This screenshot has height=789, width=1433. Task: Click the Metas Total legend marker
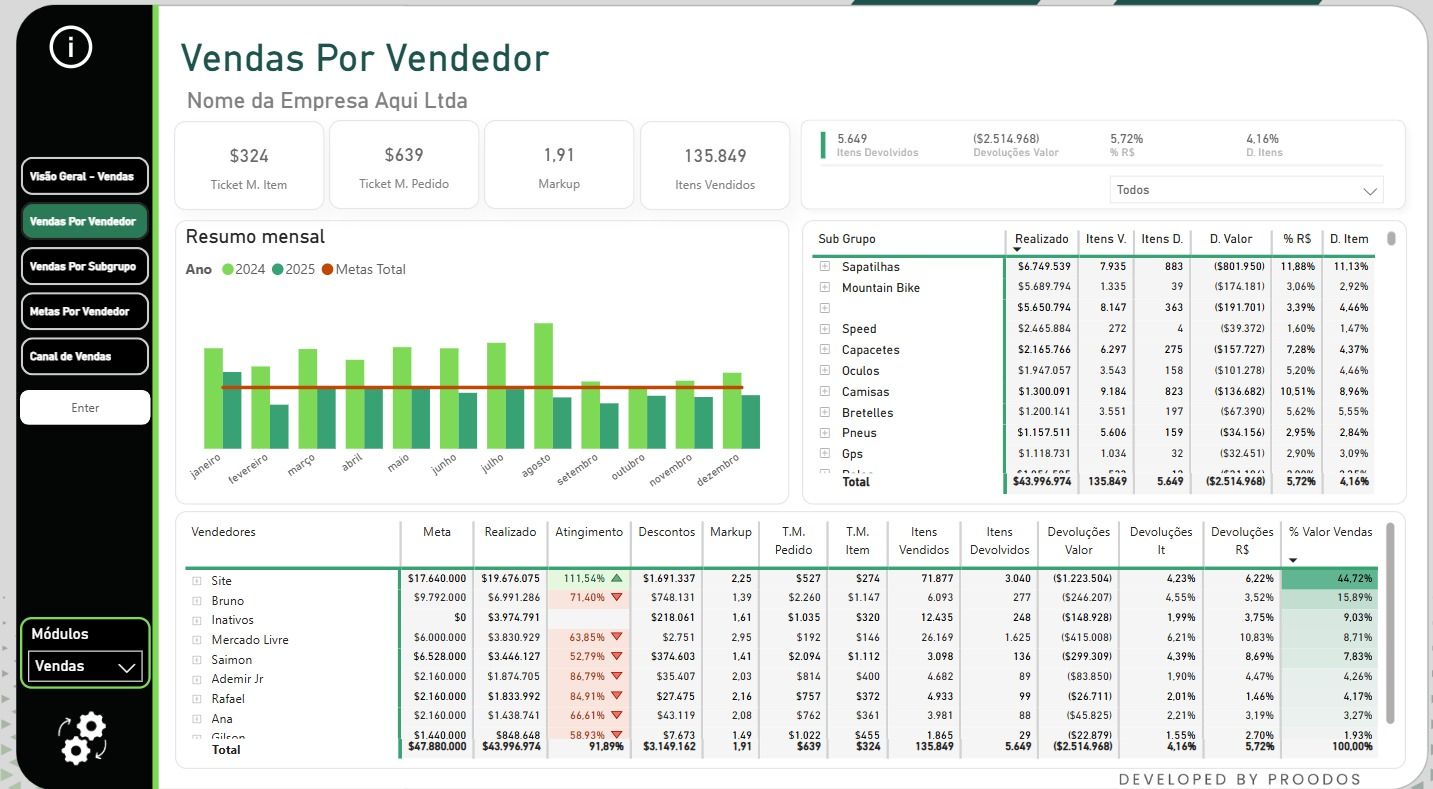(328, 269)
